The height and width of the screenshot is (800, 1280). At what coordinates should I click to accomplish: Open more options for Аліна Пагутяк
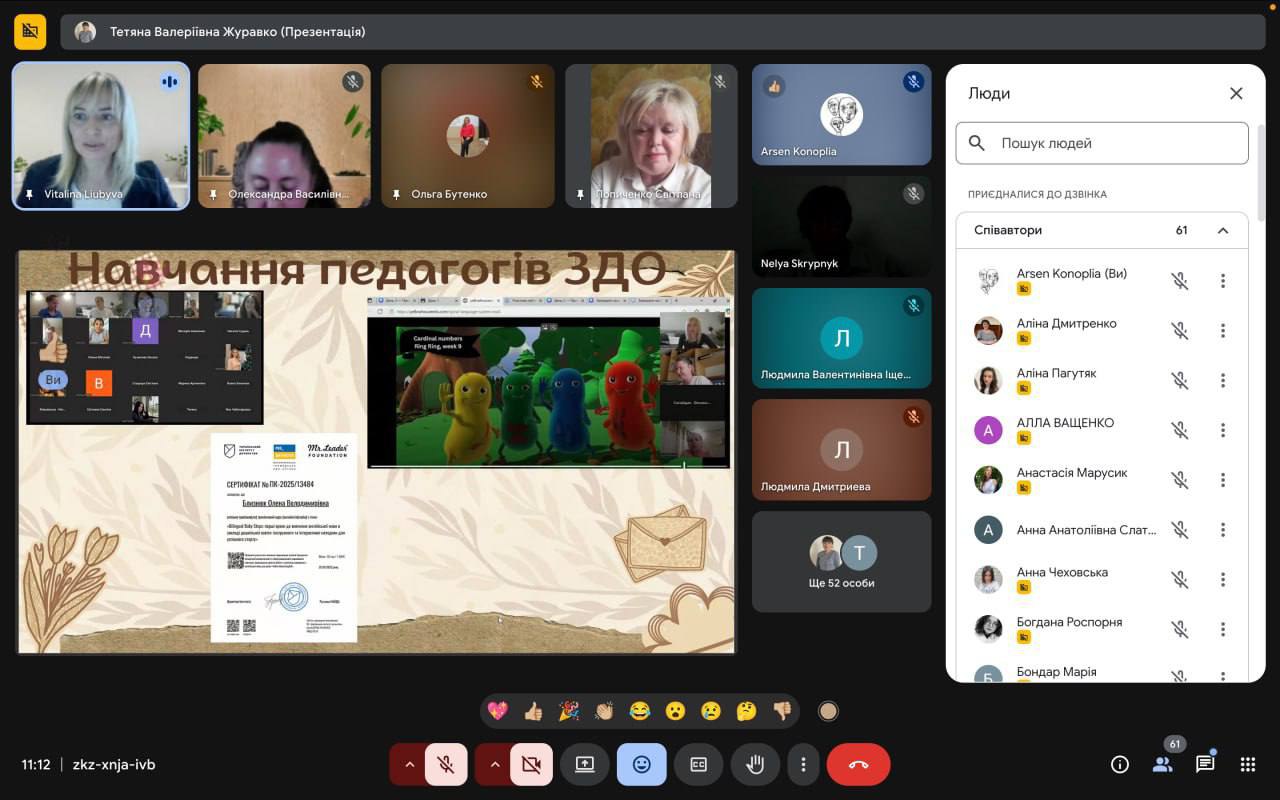1222,381
